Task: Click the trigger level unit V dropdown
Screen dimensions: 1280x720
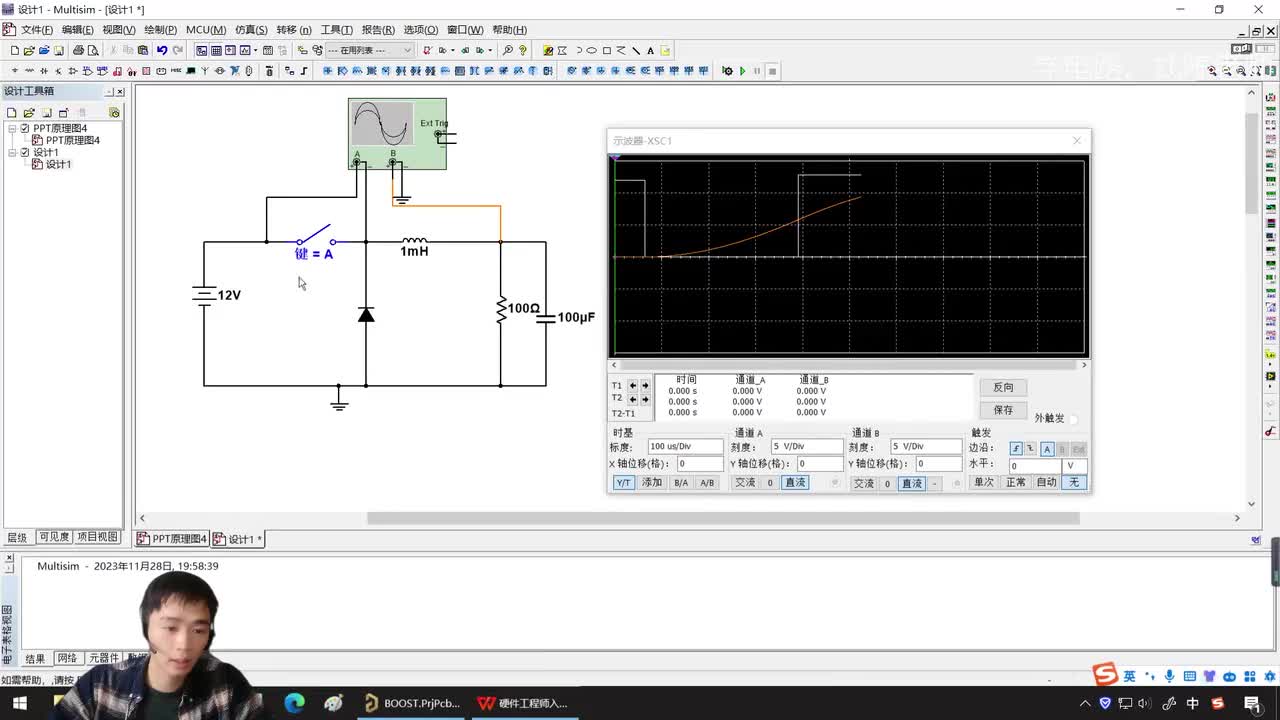Action: pyautogui.click(x=1074, y=466)
